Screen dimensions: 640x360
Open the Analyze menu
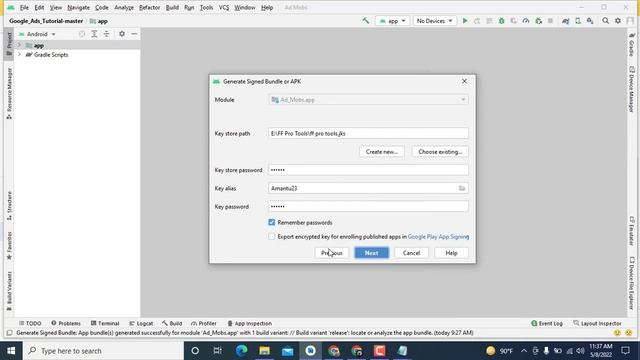(124, 7)
